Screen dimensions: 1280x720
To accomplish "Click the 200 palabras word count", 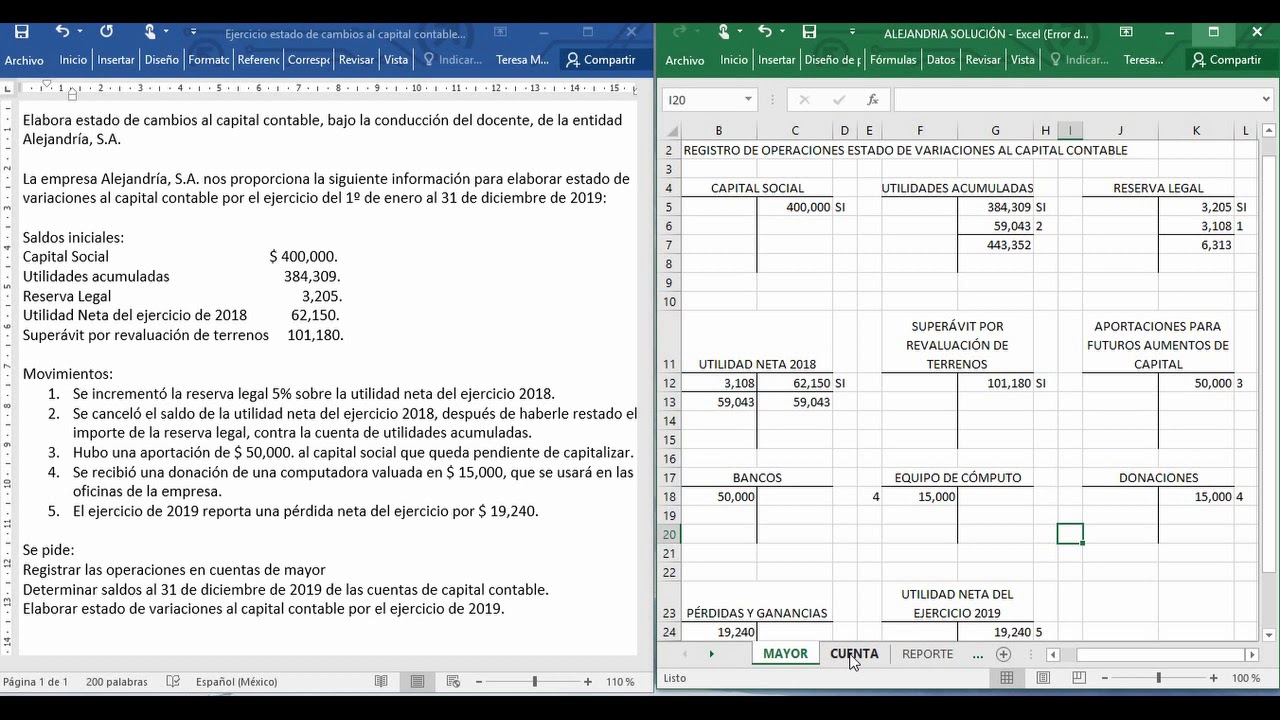I will point(116,682).
